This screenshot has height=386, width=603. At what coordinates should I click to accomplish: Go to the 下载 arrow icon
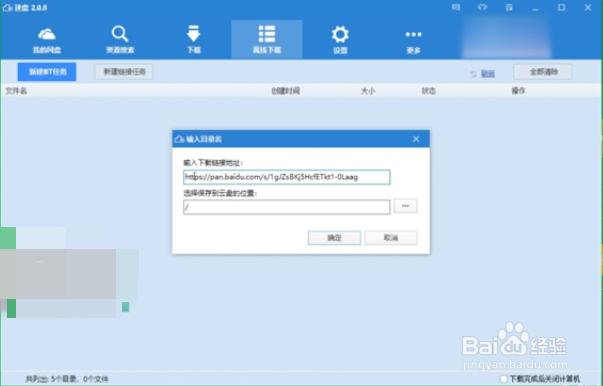point(193,40)
